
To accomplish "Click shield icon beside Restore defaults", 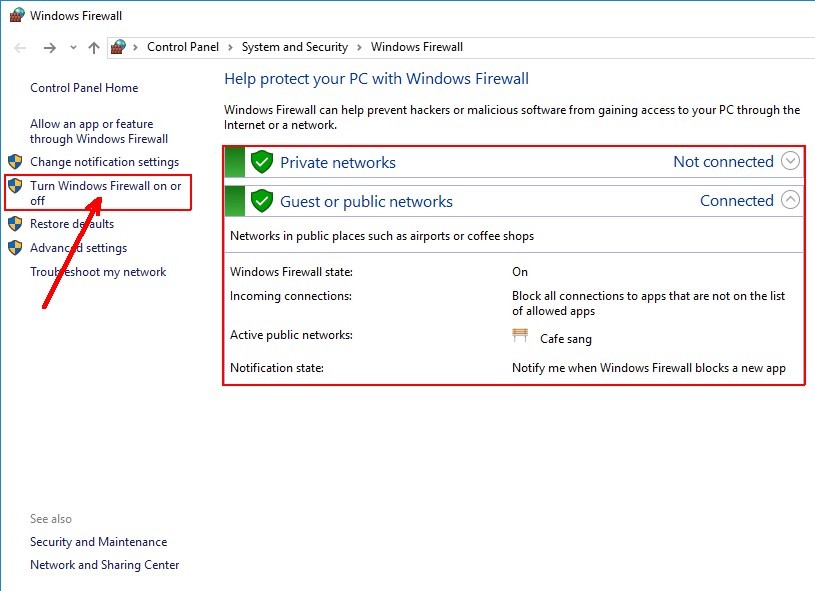I will (15, 224).
